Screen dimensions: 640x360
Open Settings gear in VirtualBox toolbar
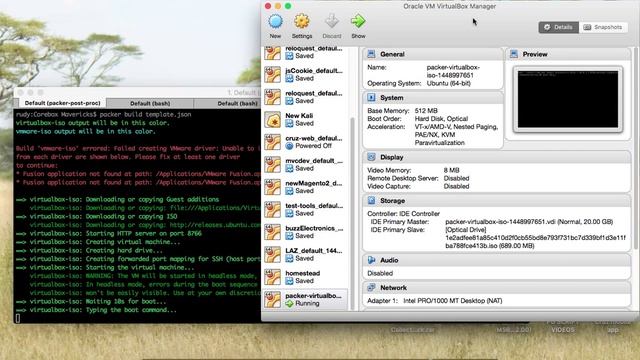click(302, 21)
